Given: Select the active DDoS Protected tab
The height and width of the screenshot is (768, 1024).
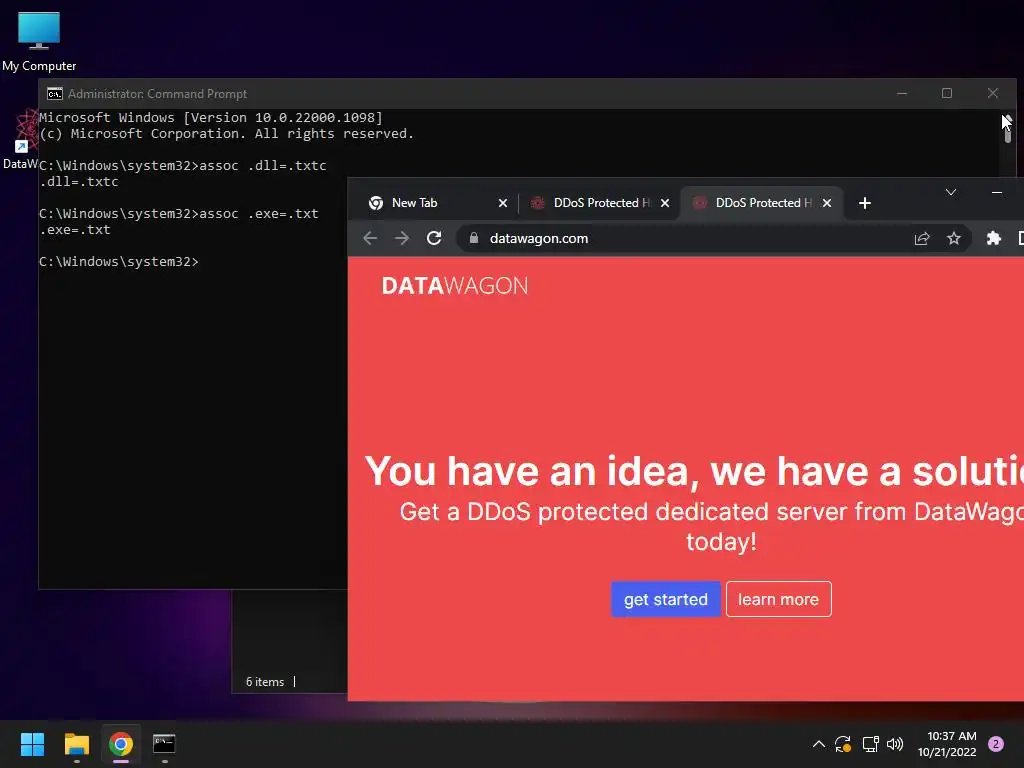Looking at the screenshot, I should pos(761,203).
